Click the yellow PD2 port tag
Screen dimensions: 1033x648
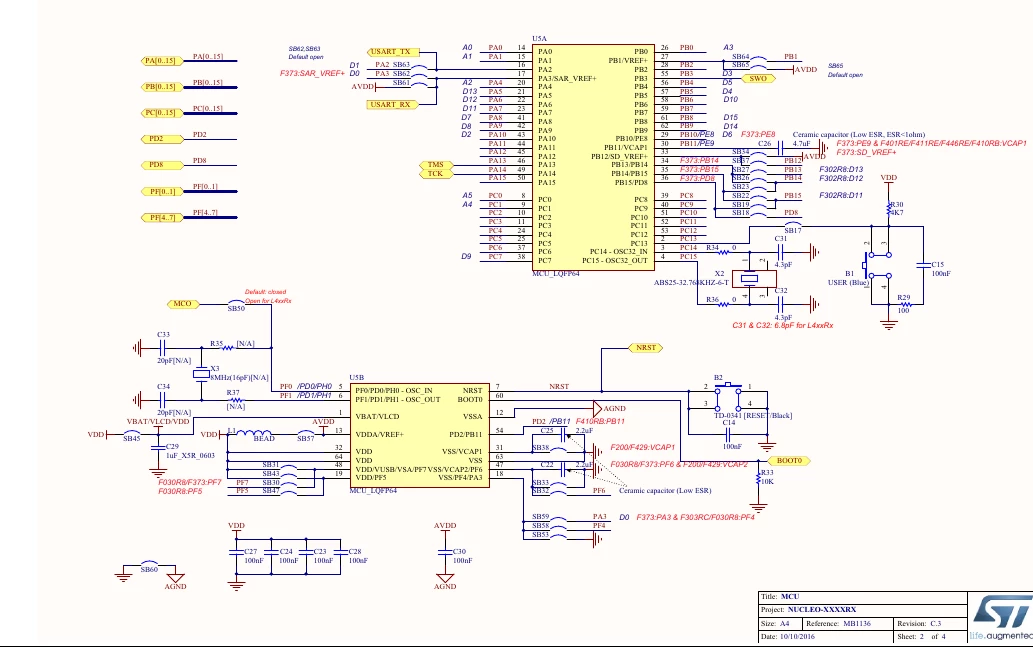point(161,139)
